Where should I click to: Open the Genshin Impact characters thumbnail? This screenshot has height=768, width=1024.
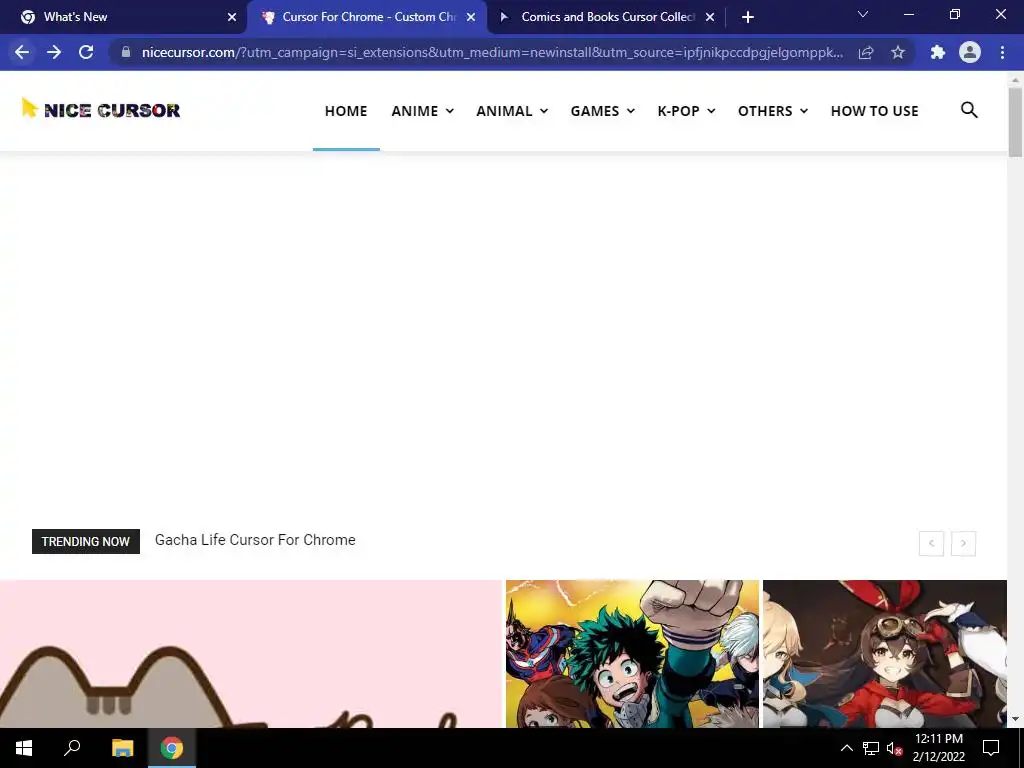pyautogui.click(x=885, y=654)
